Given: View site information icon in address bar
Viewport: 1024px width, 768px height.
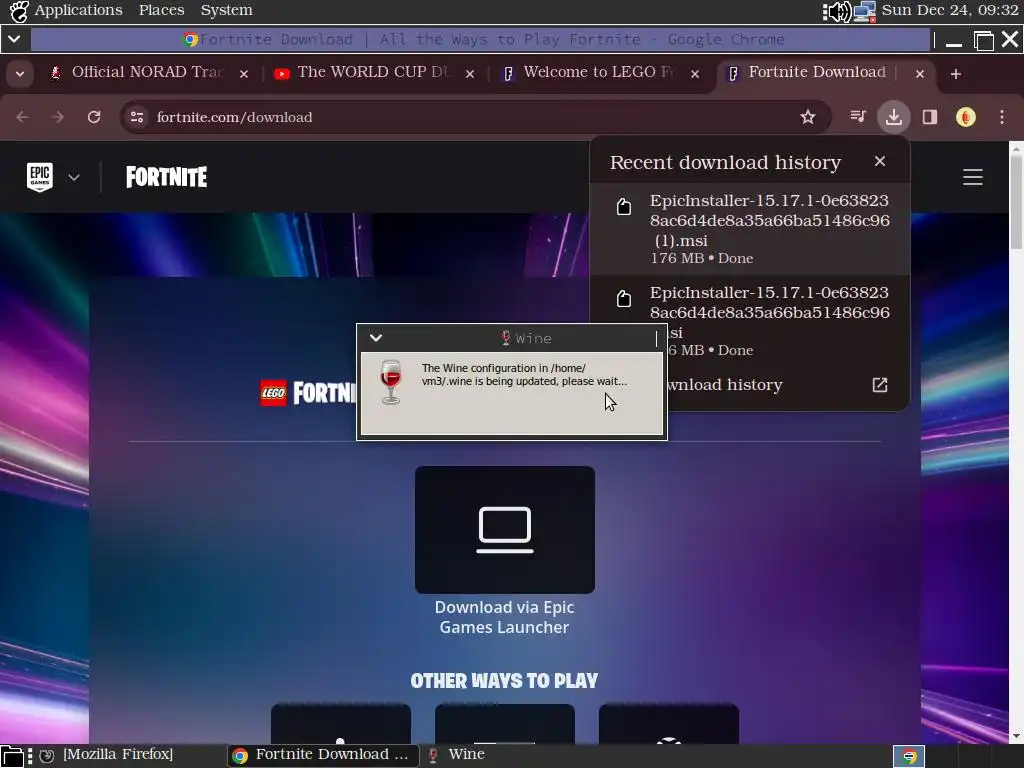Looking at the screenshot, I should point(137,117).
